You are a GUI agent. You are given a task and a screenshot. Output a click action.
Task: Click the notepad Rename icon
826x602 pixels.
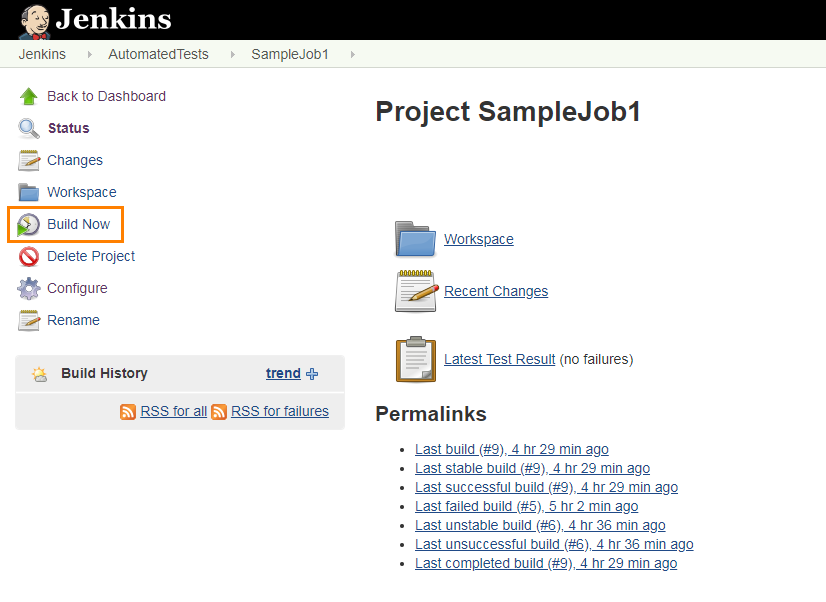coord(28,321)
